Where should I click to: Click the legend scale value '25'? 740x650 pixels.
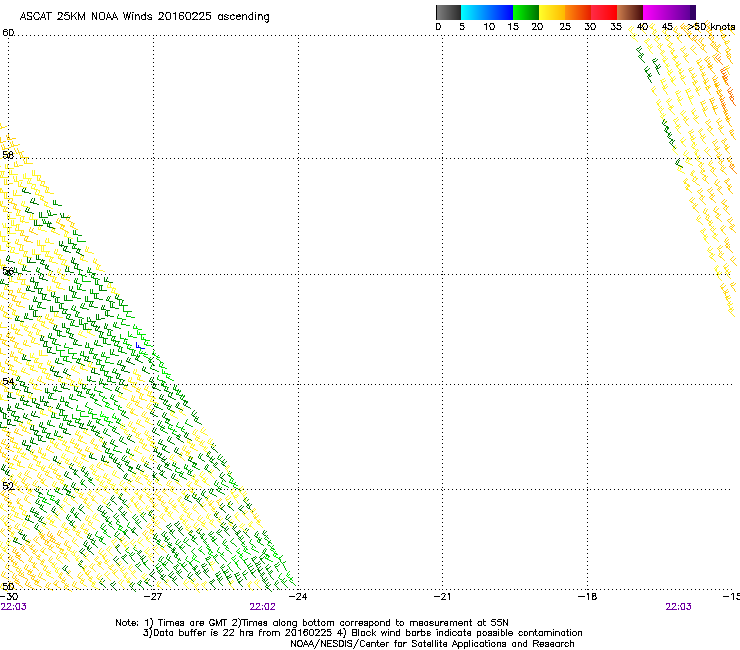pos(565,27)
